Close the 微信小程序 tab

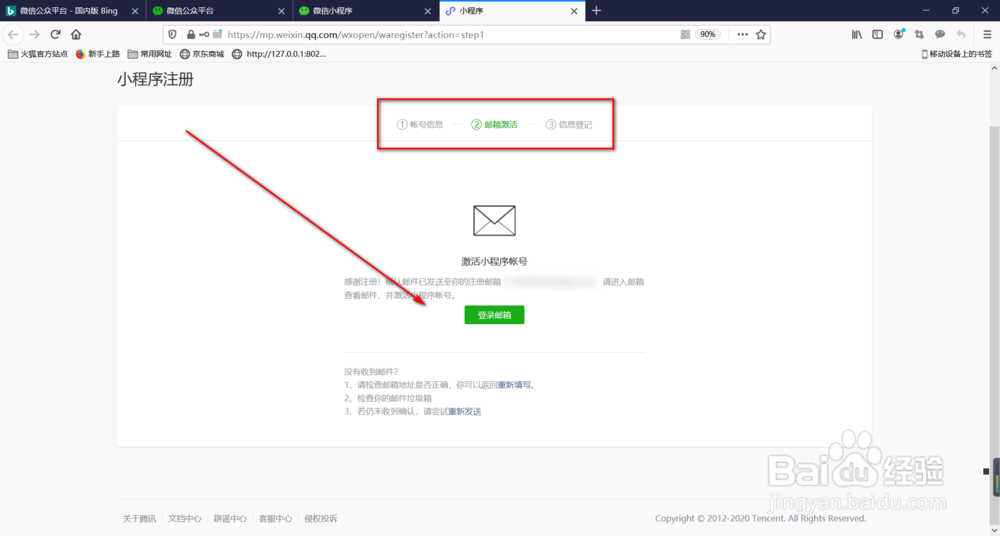pos(428,11)
